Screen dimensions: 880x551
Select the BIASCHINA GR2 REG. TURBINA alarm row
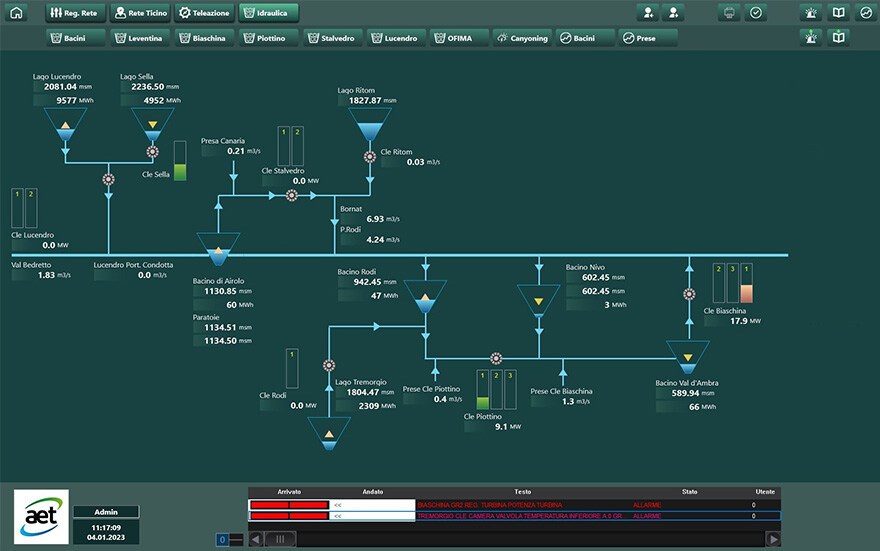(x=514, y=505)
